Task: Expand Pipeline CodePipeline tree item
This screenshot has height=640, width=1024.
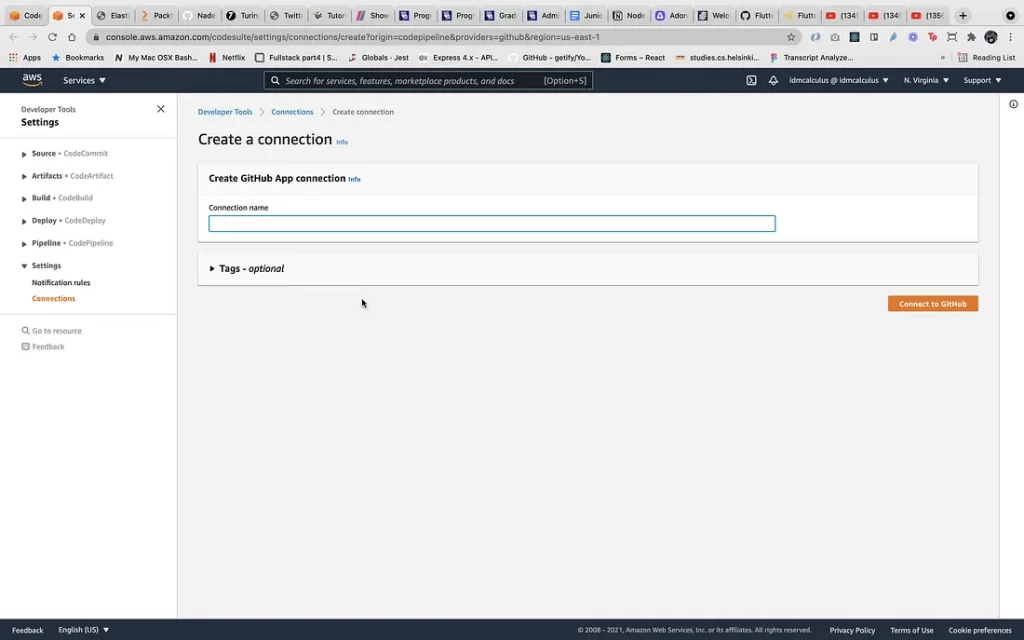Action: click(x=24, y=244)
